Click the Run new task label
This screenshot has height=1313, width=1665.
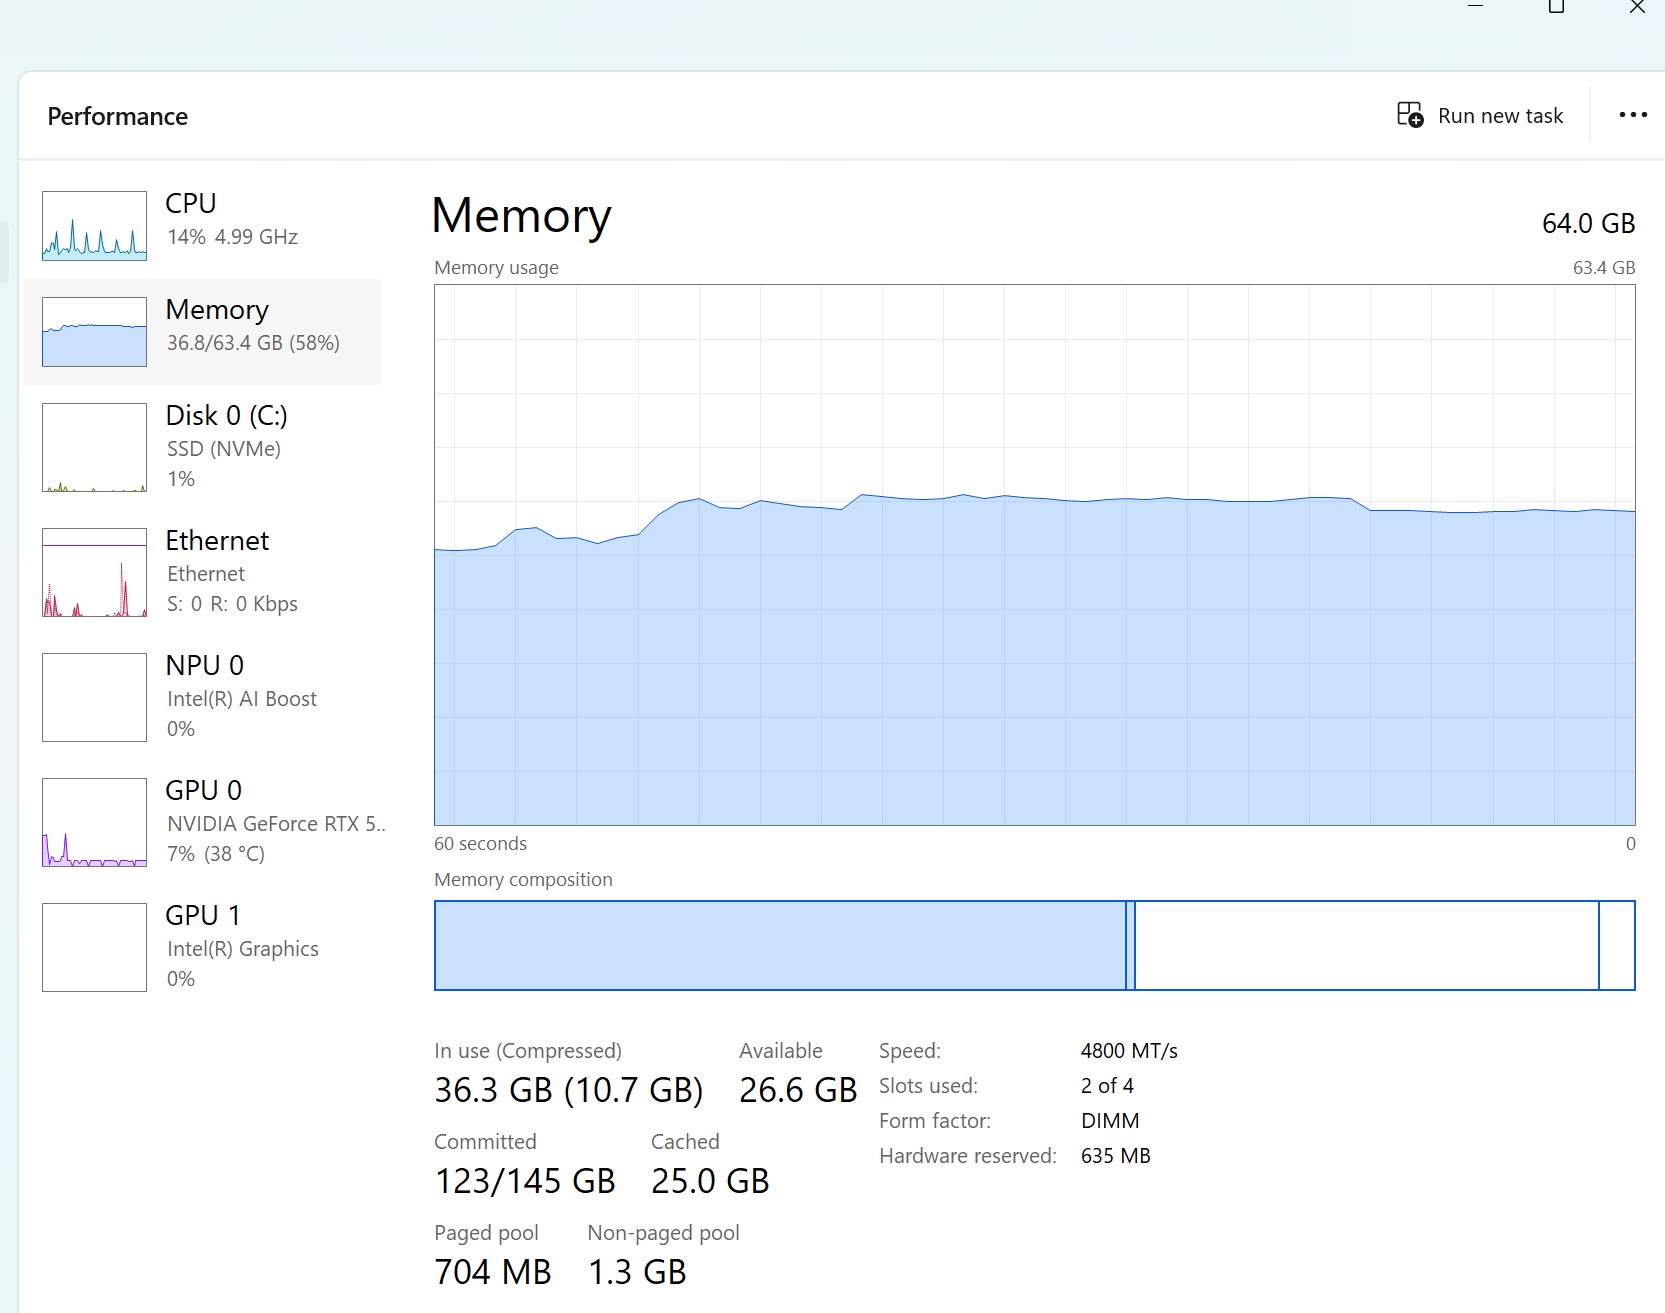[x=1500, y=116]
